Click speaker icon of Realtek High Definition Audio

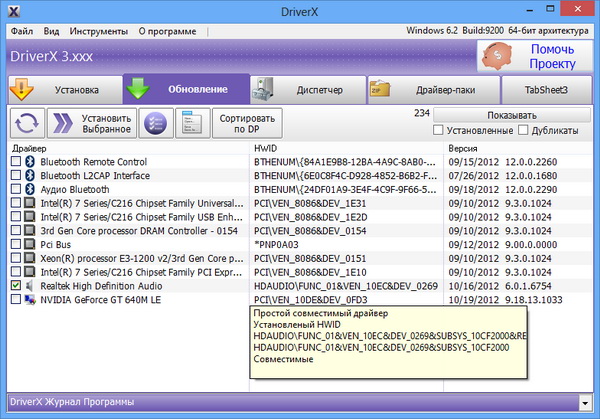[30, 286]
